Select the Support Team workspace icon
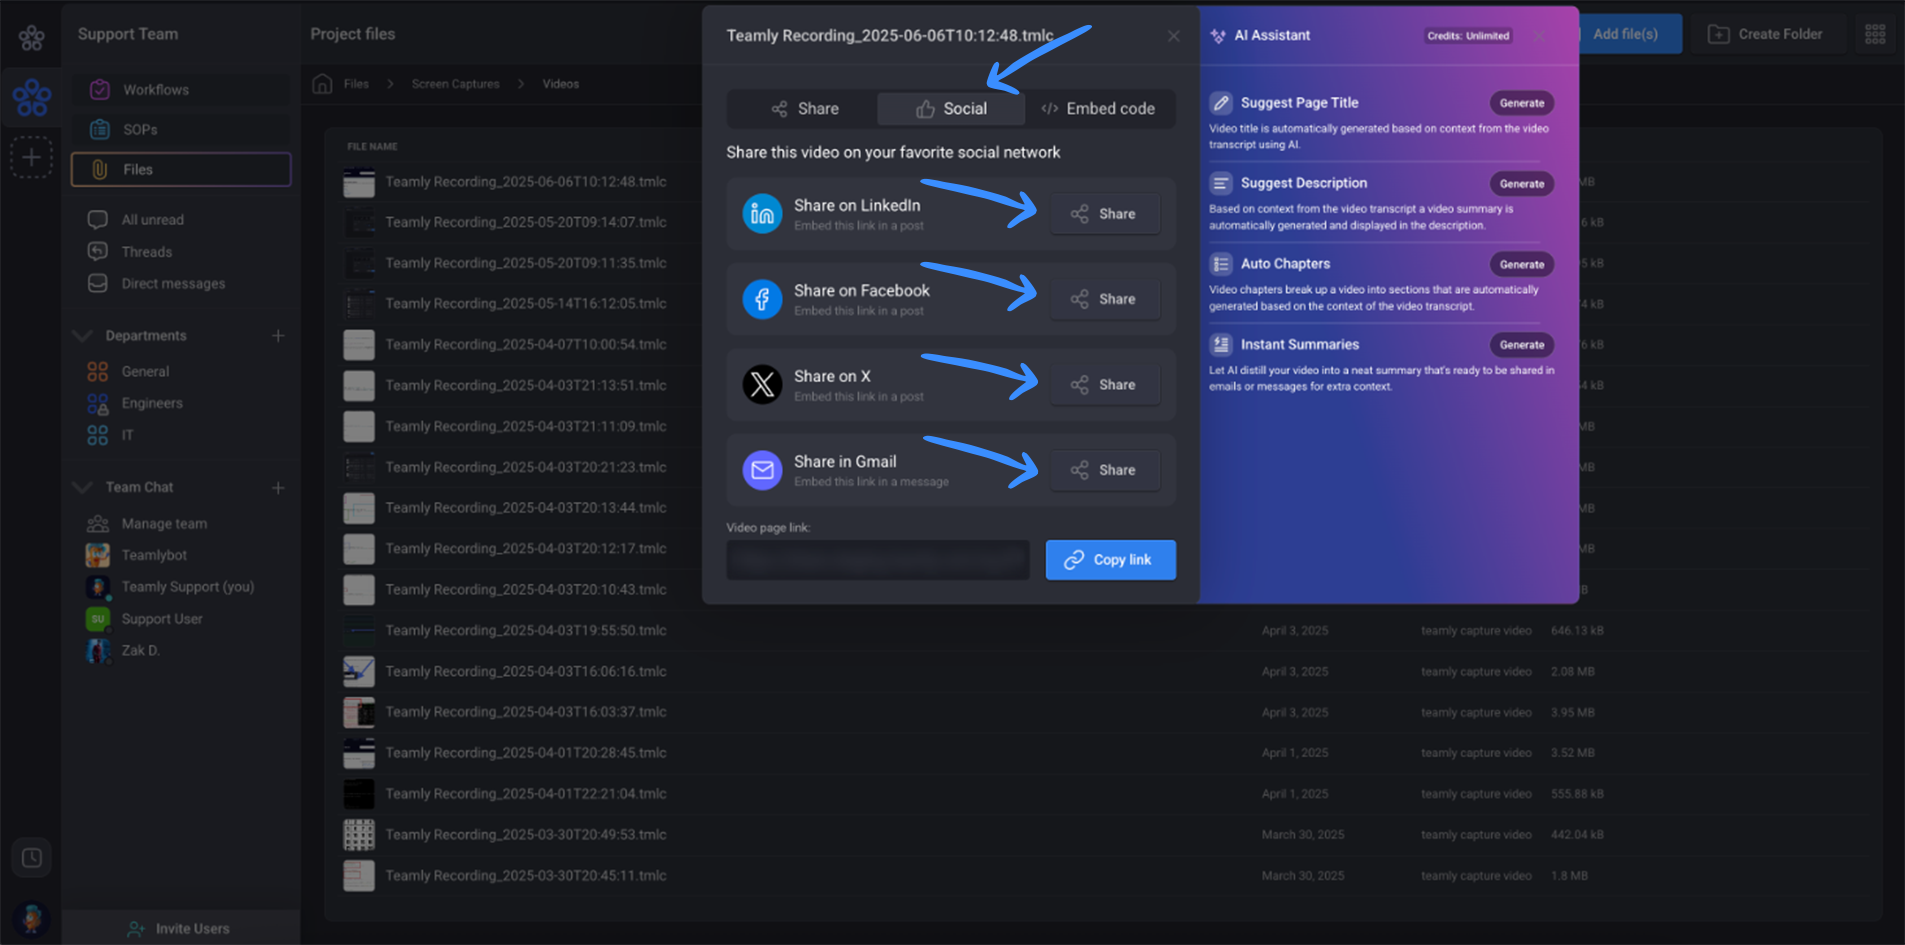This screenshot has width=1905, height=945. coord(31,97)
